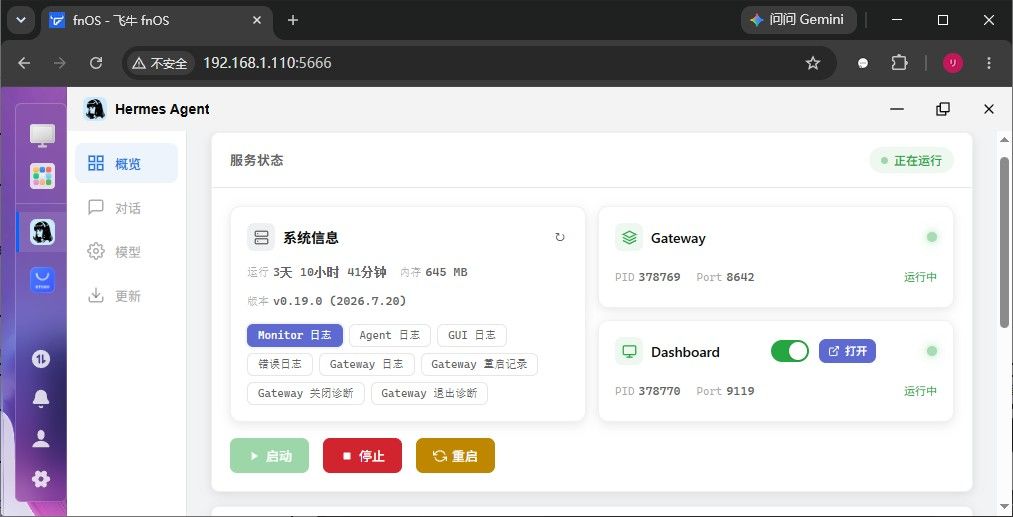Open the 对话 sidebar item

point(127,207)
